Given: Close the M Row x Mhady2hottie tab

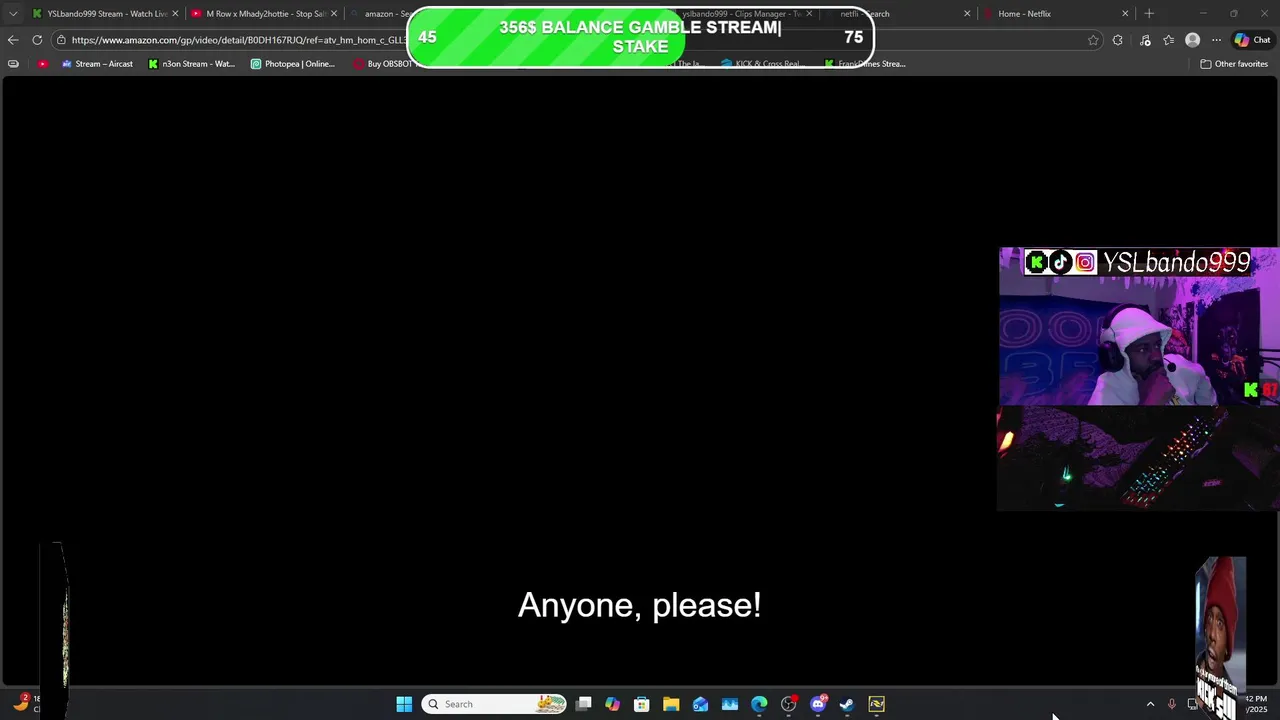Looking at the screenshot, I should click(x=334, y=14).
